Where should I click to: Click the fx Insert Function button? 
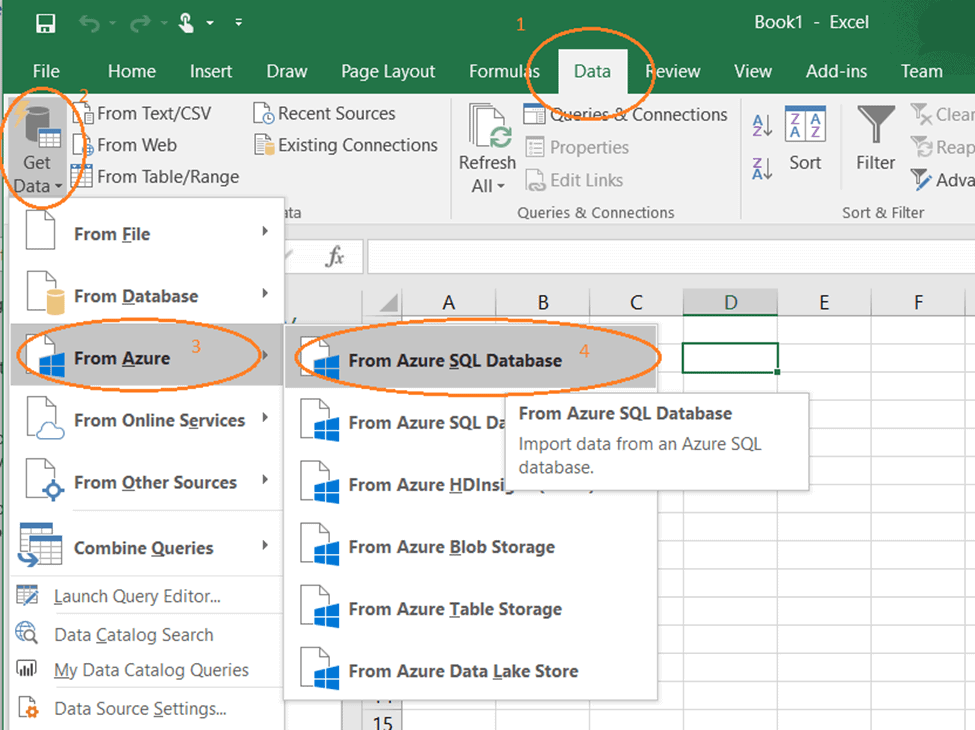tap(335, 256)
